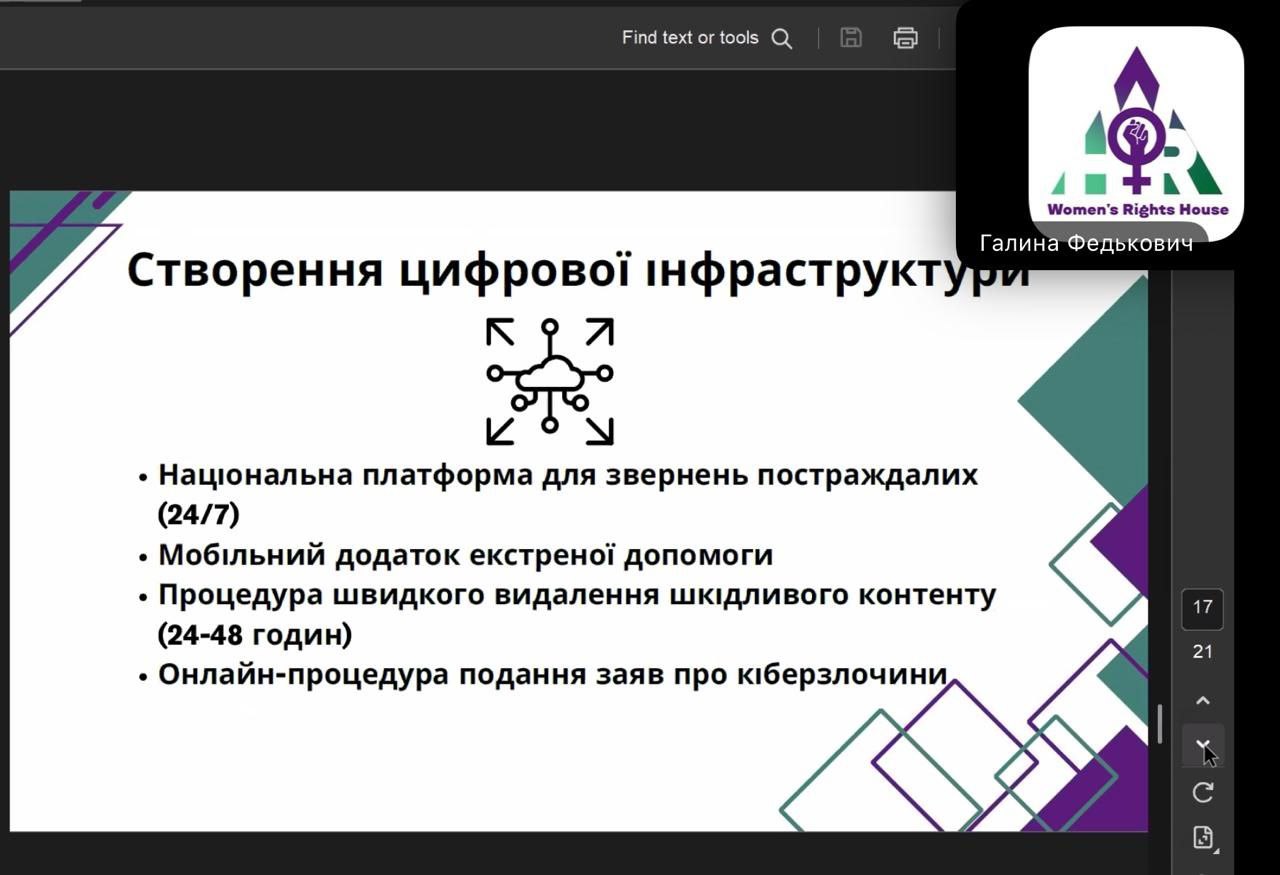Click the total page count 21

click(x=1202, y=652)
